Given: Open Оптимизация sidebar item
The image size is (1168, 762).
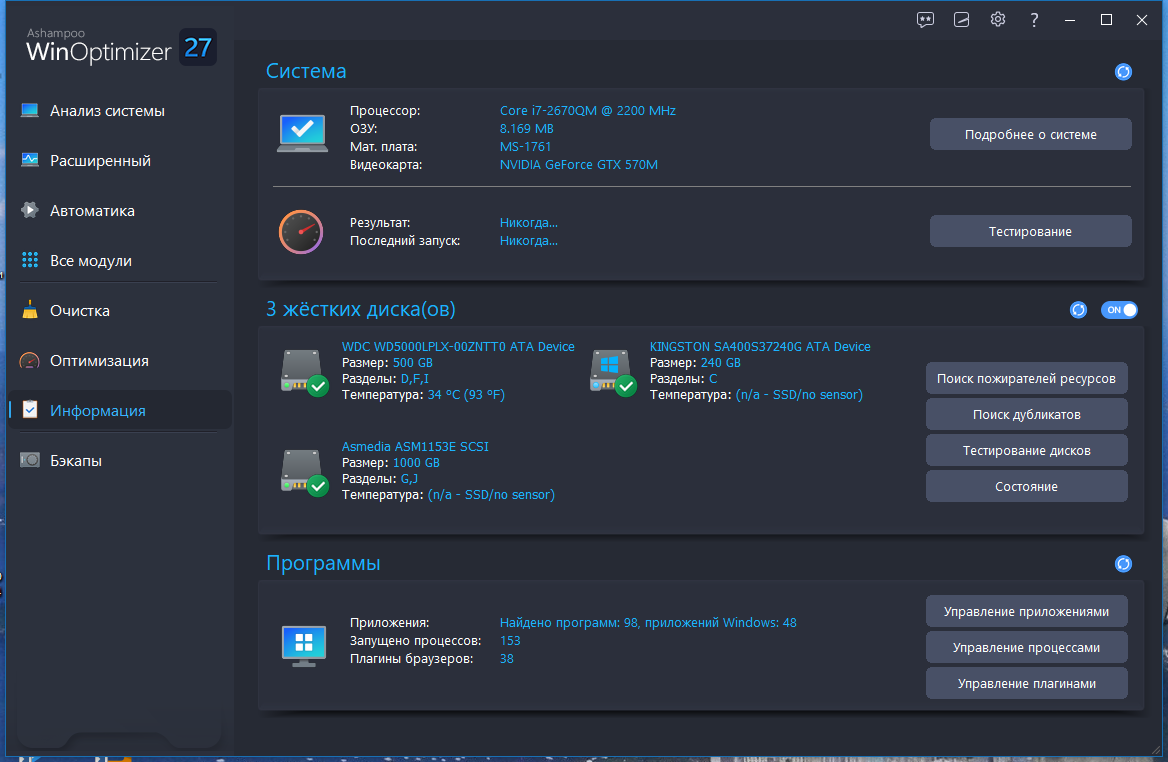Looking at the screenshot, I should click(119, 361).
